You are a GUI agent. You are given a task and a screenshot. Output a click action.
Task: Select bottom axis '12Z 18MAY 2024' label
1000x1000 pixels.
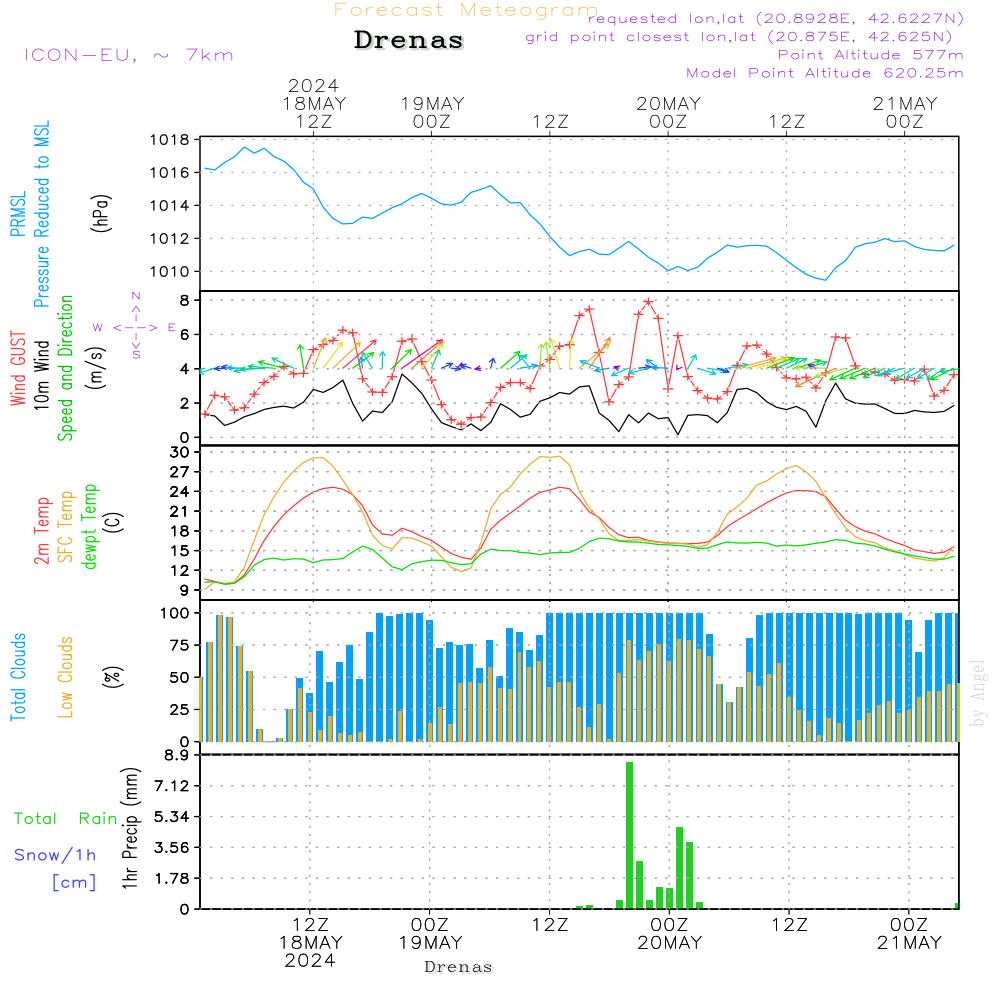tap(311, 943)
